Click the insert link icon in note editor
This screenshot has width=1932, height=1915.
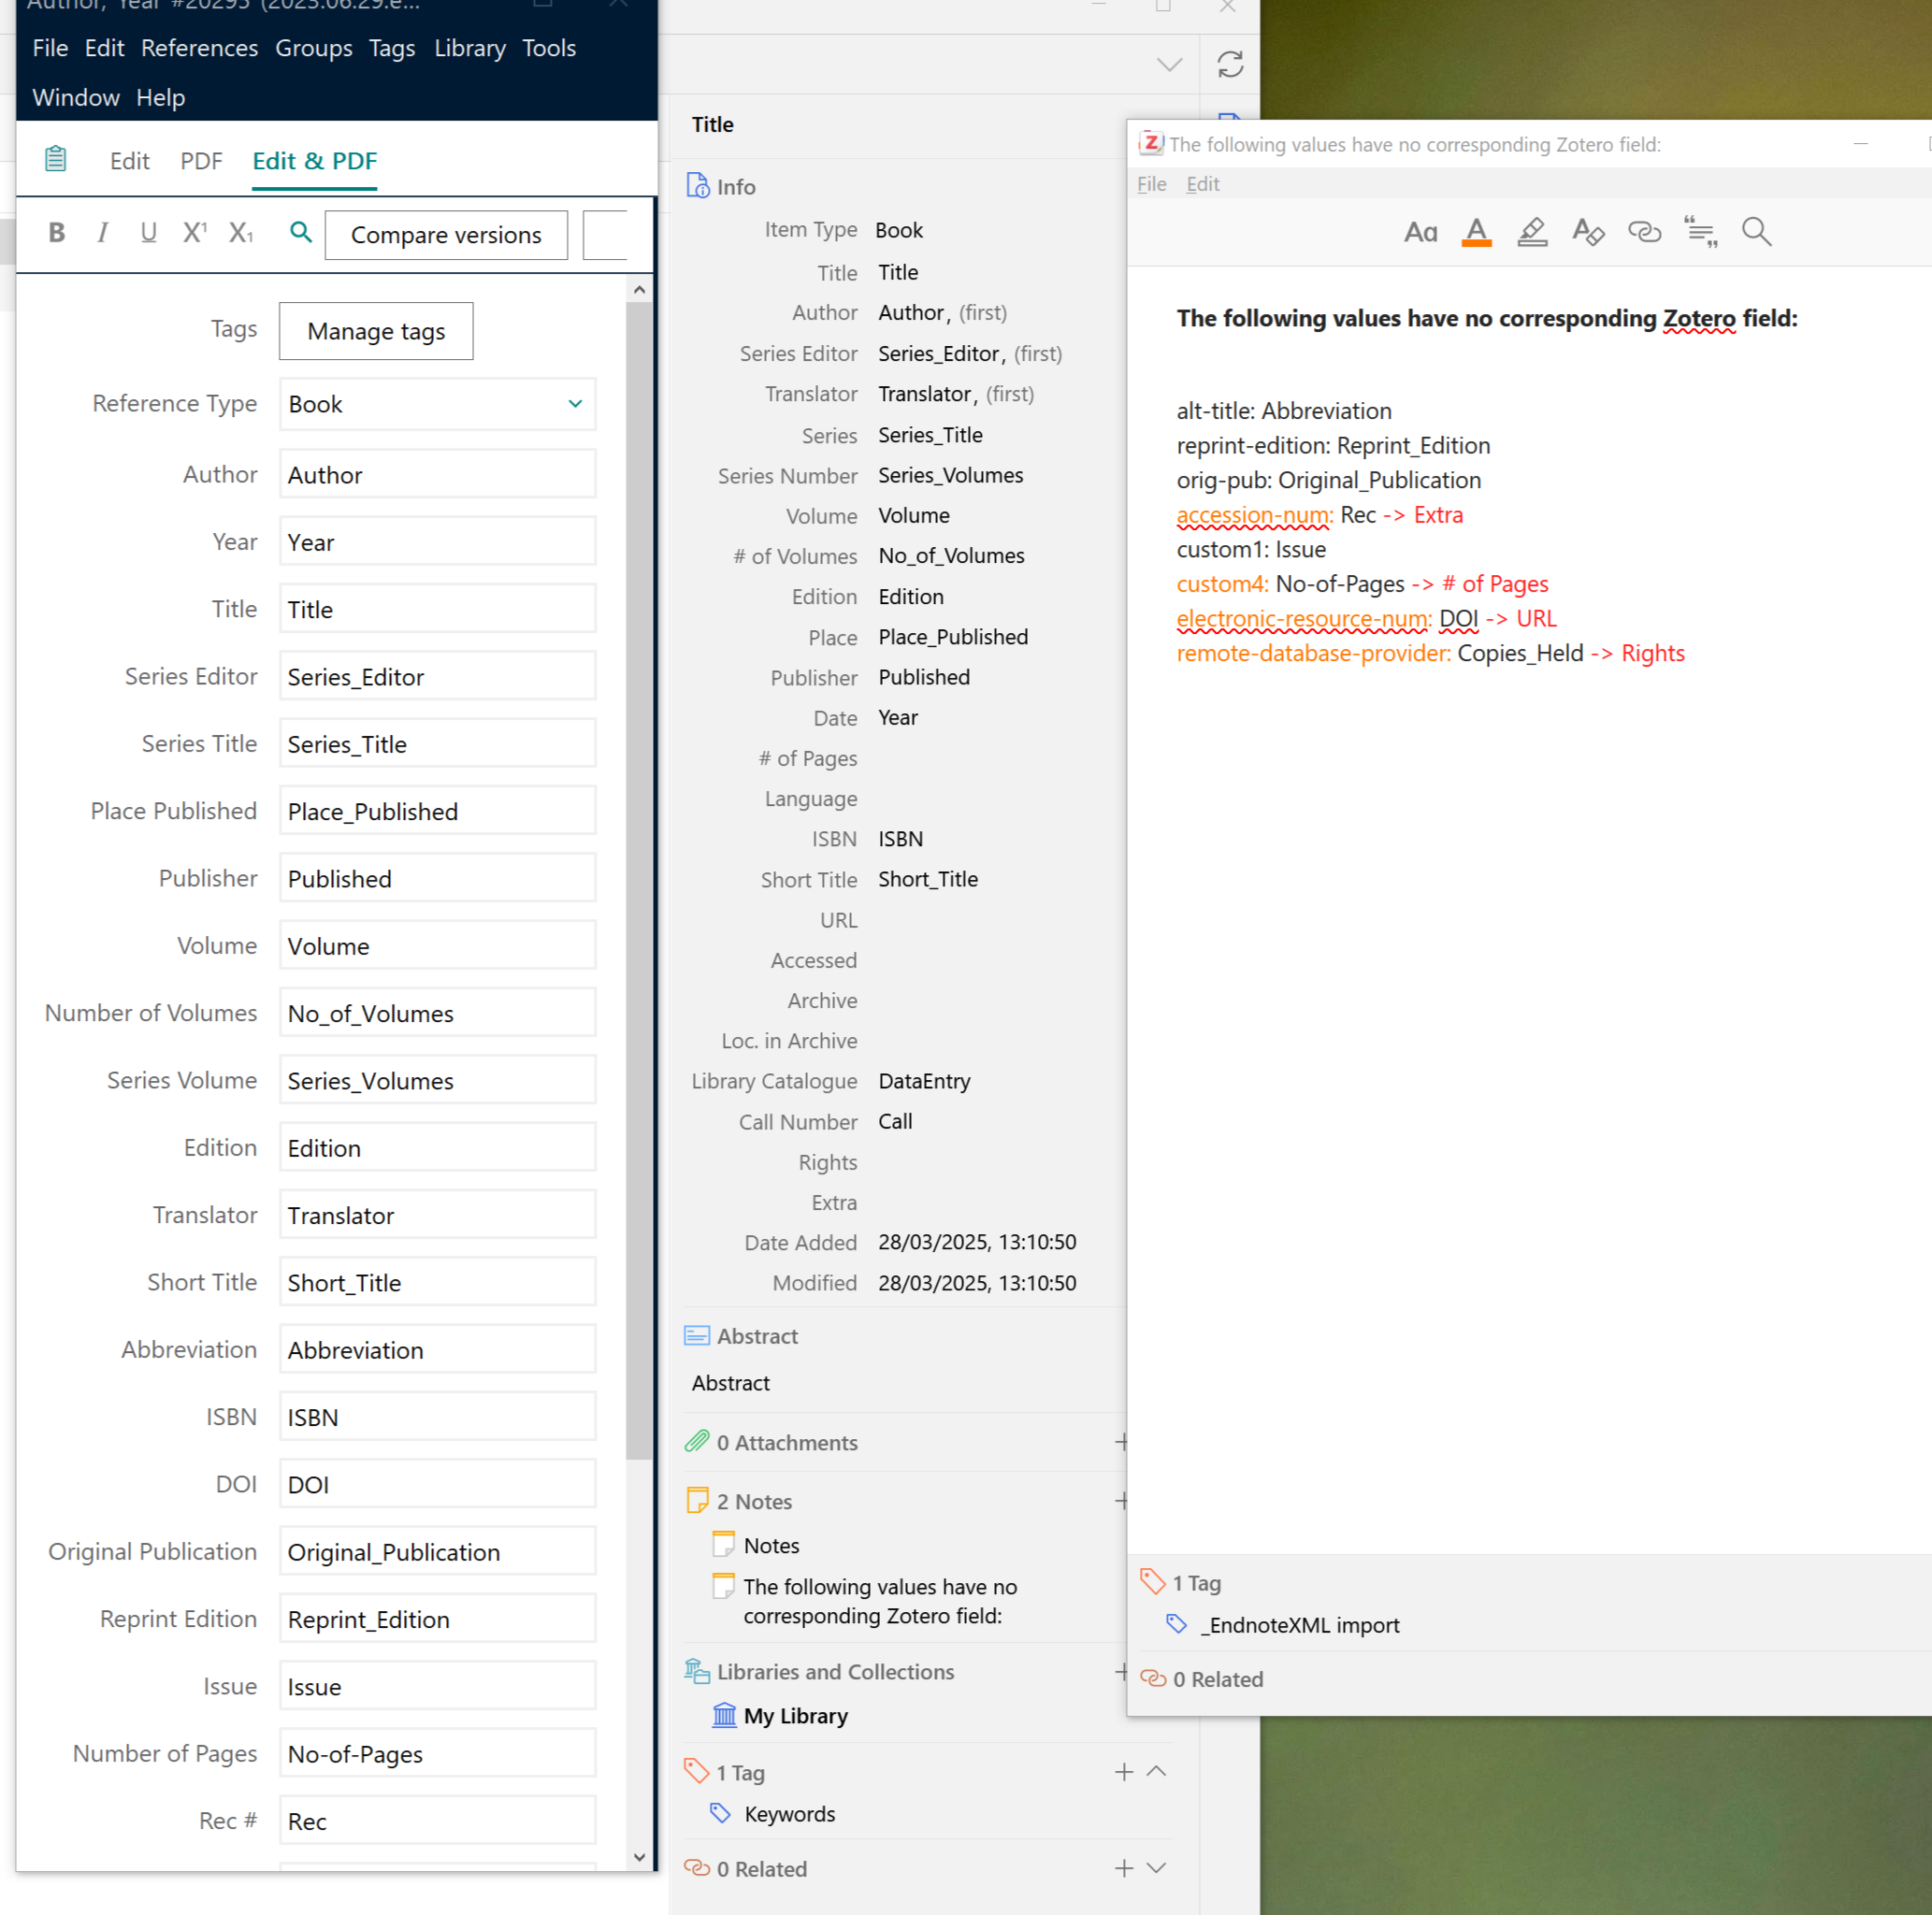pos(1644,232)
